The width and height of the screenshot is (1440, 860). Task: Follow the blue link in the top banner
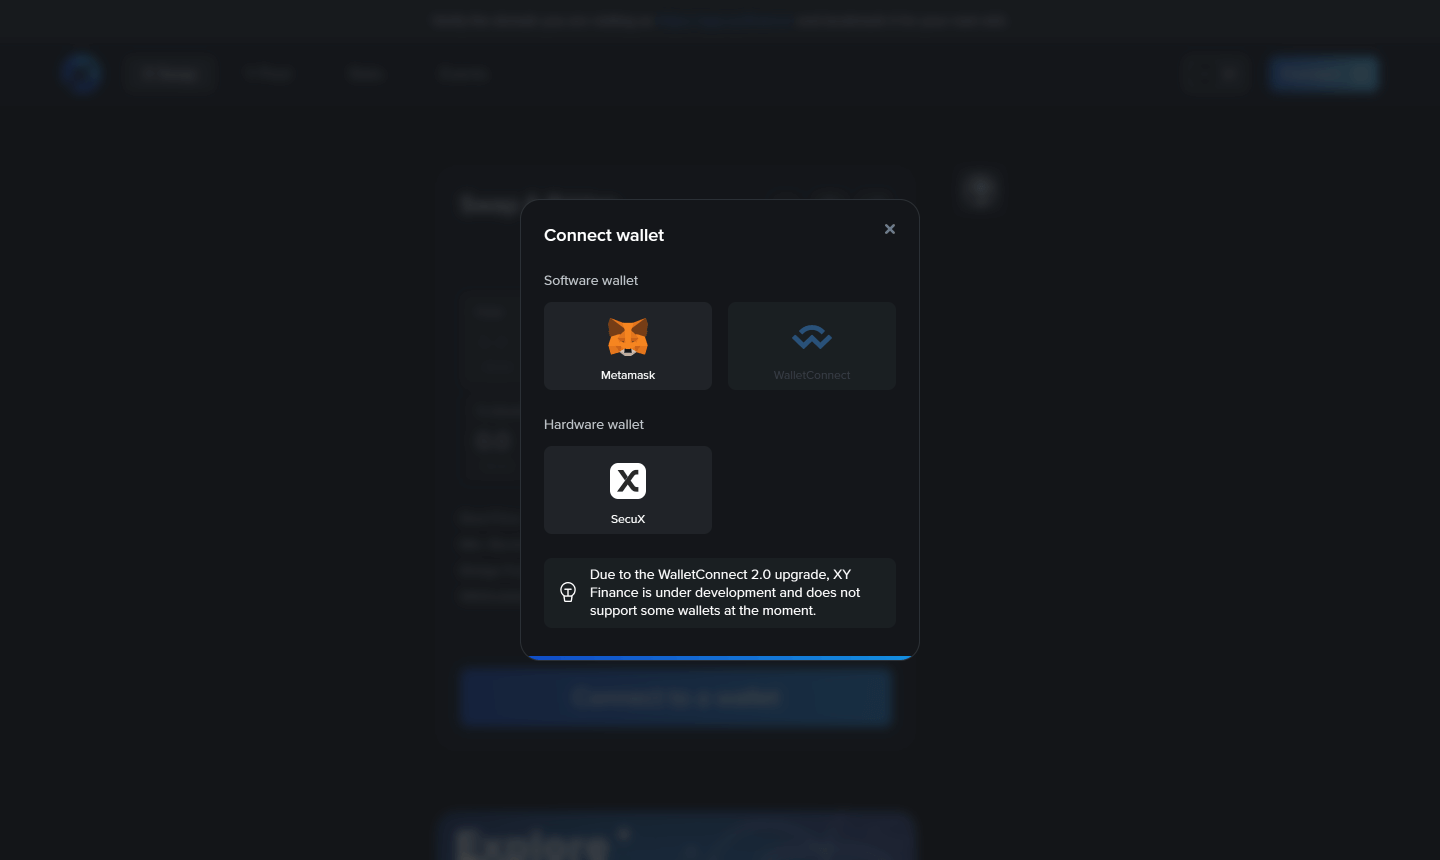[724, 20]
